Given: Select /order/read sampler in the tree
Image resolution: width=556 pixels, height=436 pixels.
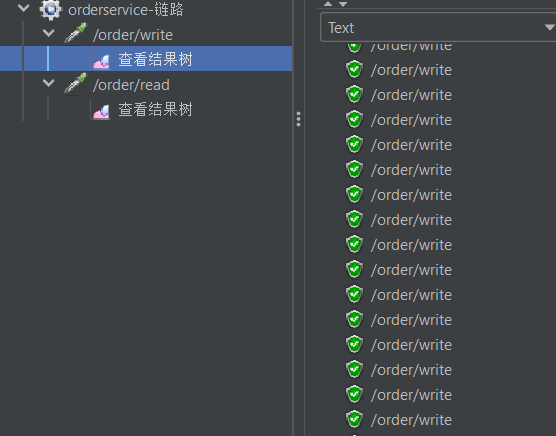Looking at the screenshot, I should pyautogui.click(x=131, y=85).
